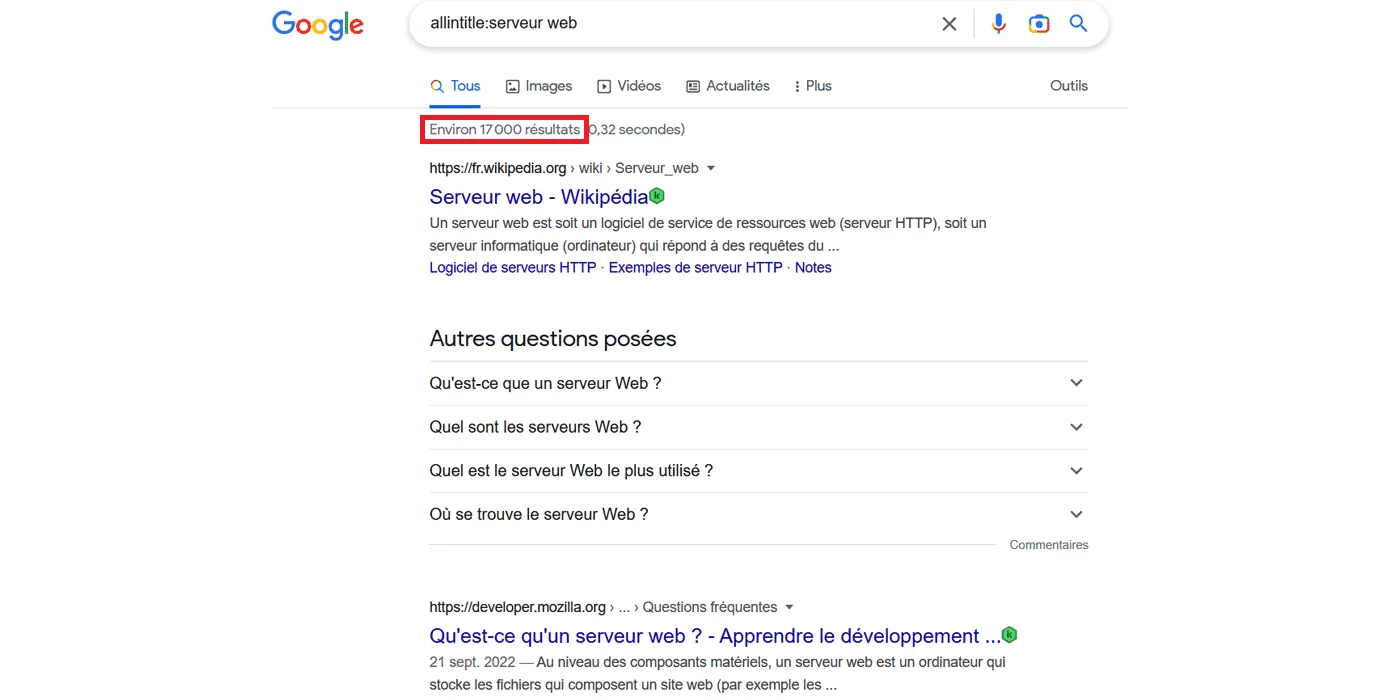
Task: Select the Vidéos search filter icon
Action: (604, 86)
